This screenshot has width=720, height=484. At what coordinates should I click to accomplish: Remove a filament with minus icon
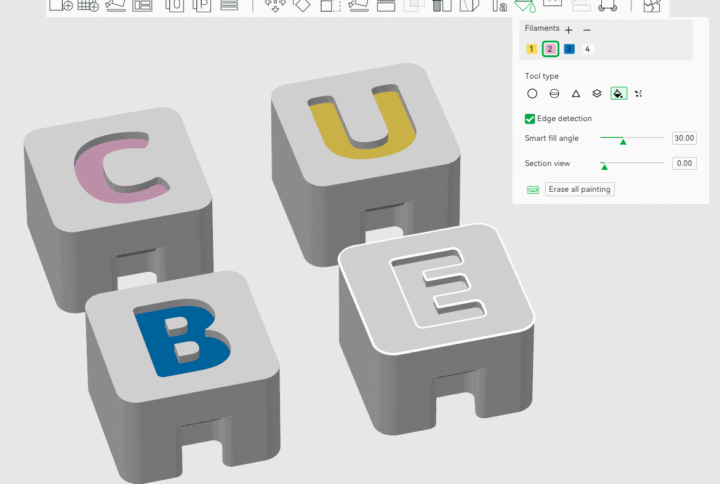587,30
